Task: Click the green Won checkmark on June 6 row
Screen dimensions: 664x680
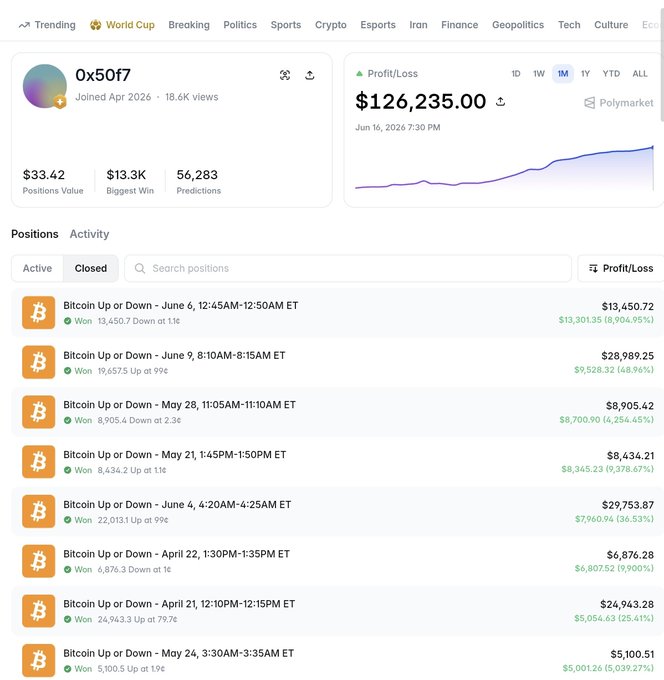Action: [x=67, y=321]
